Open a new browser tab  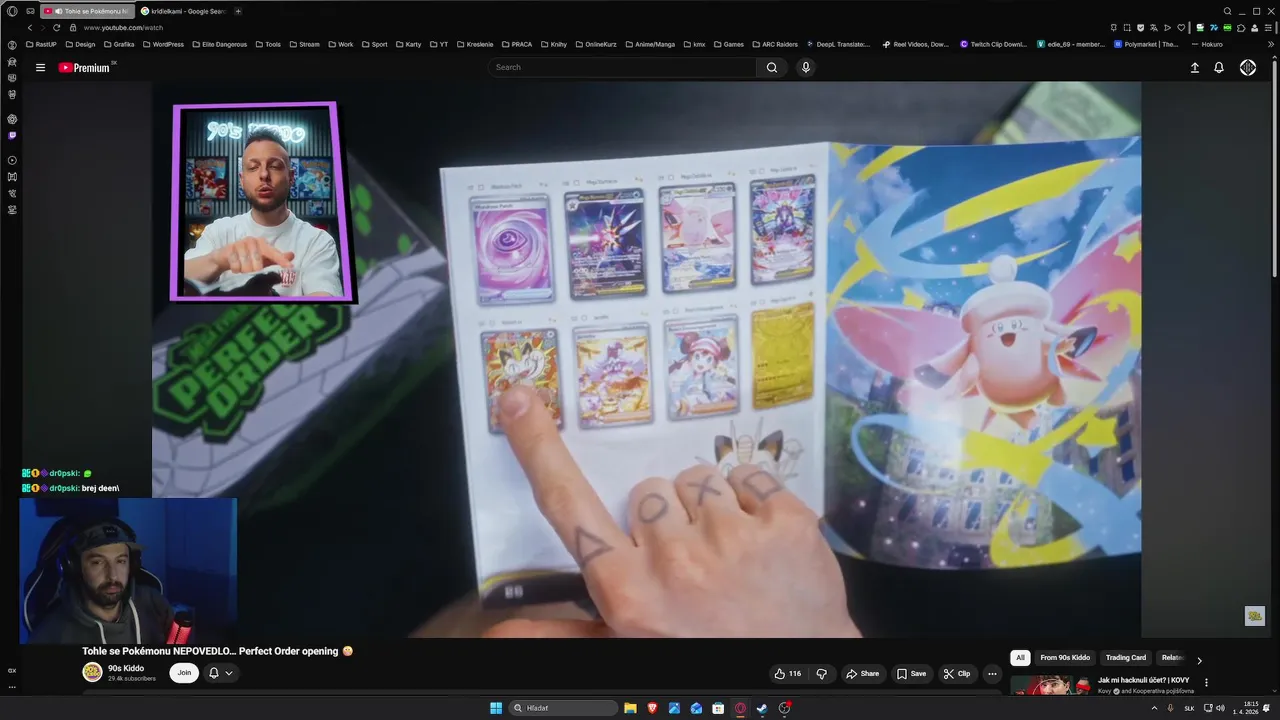(238, 11)
